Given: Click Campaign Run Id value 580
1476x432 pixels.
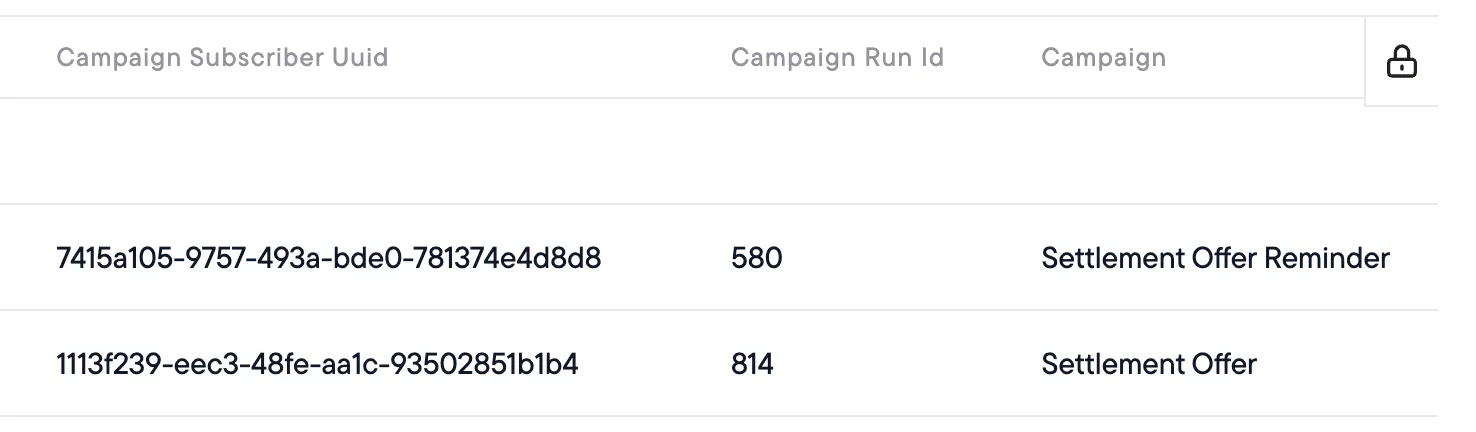Looking at the screenshot, I should coord(756,258).
